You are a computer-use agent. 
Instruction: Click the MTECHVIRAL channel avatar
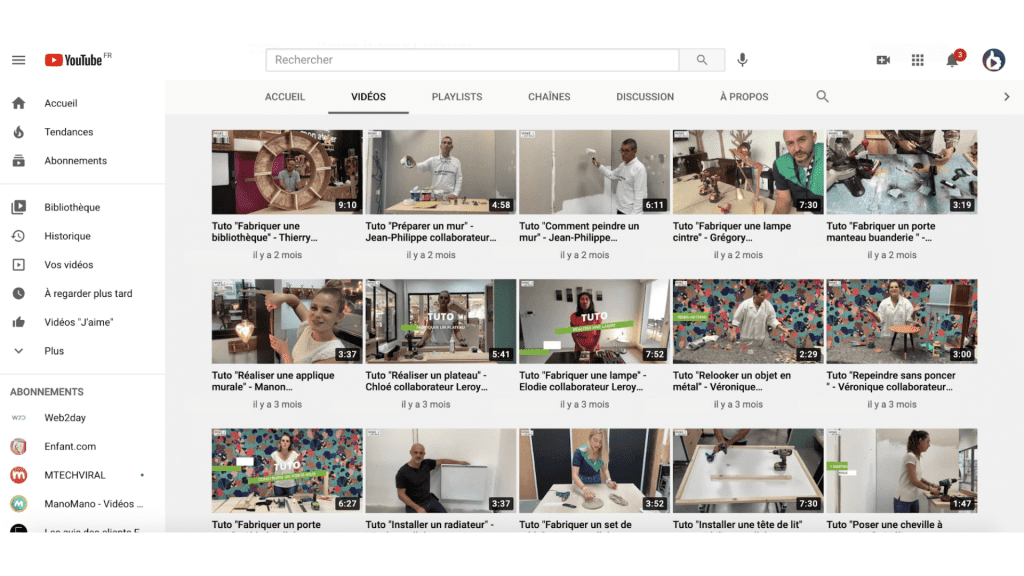[18, 475]
